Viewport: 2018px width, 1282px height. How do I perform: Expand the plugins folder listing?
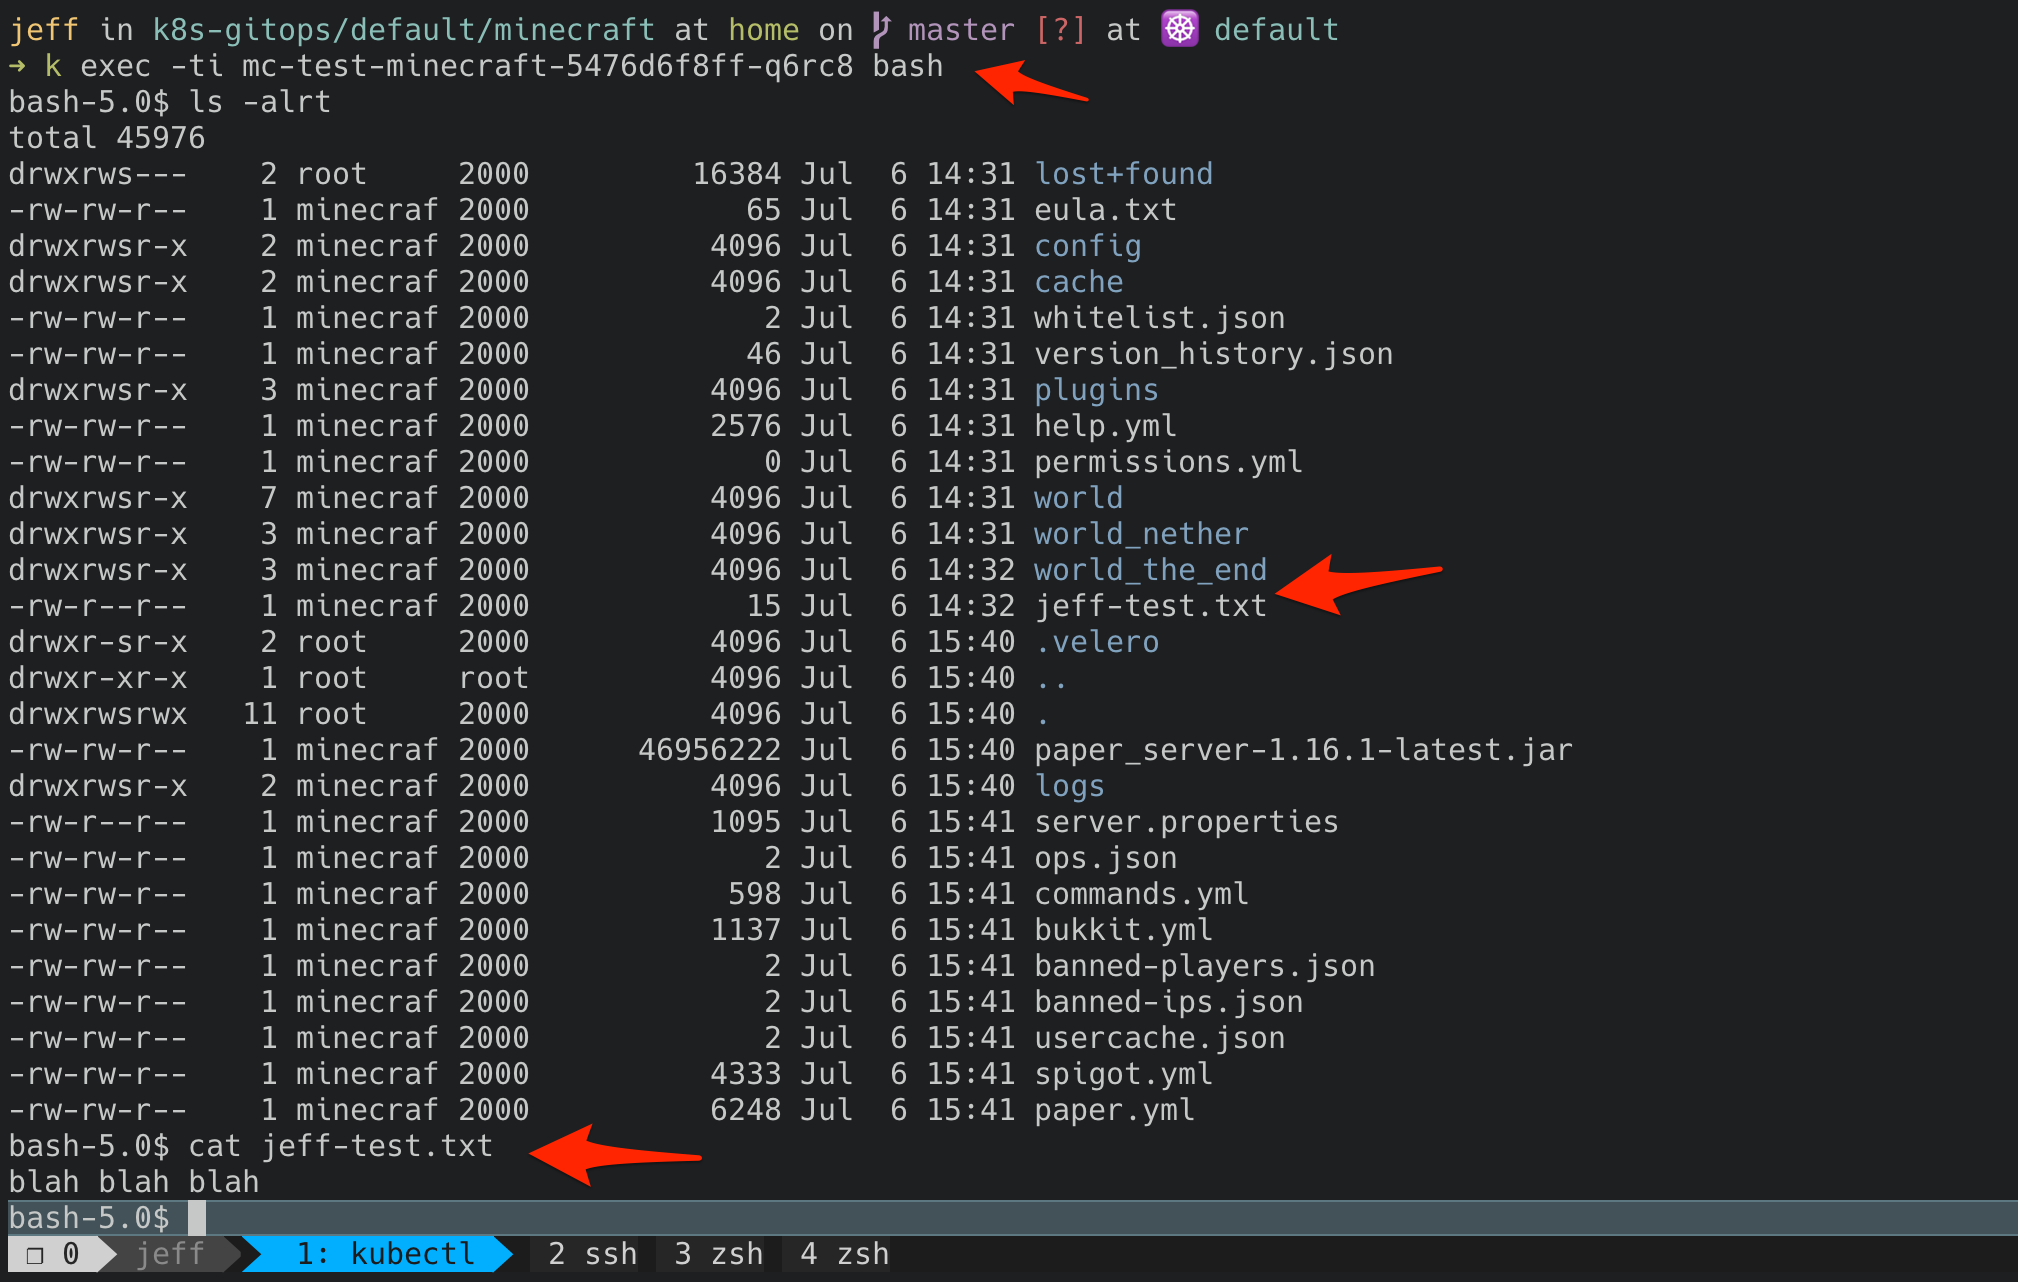point(1095,389)
